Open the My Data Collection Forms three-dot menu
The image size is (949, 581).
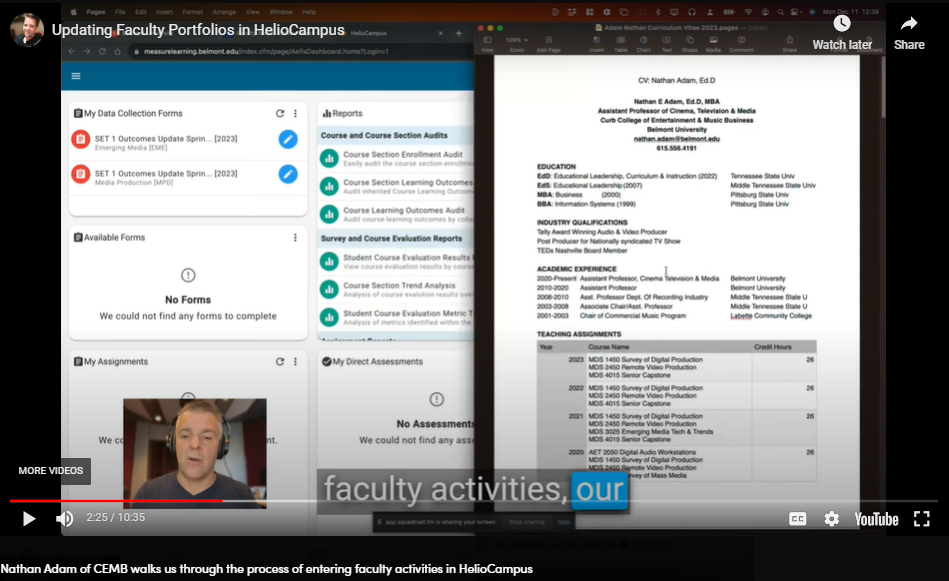click(x=295, y=113)
